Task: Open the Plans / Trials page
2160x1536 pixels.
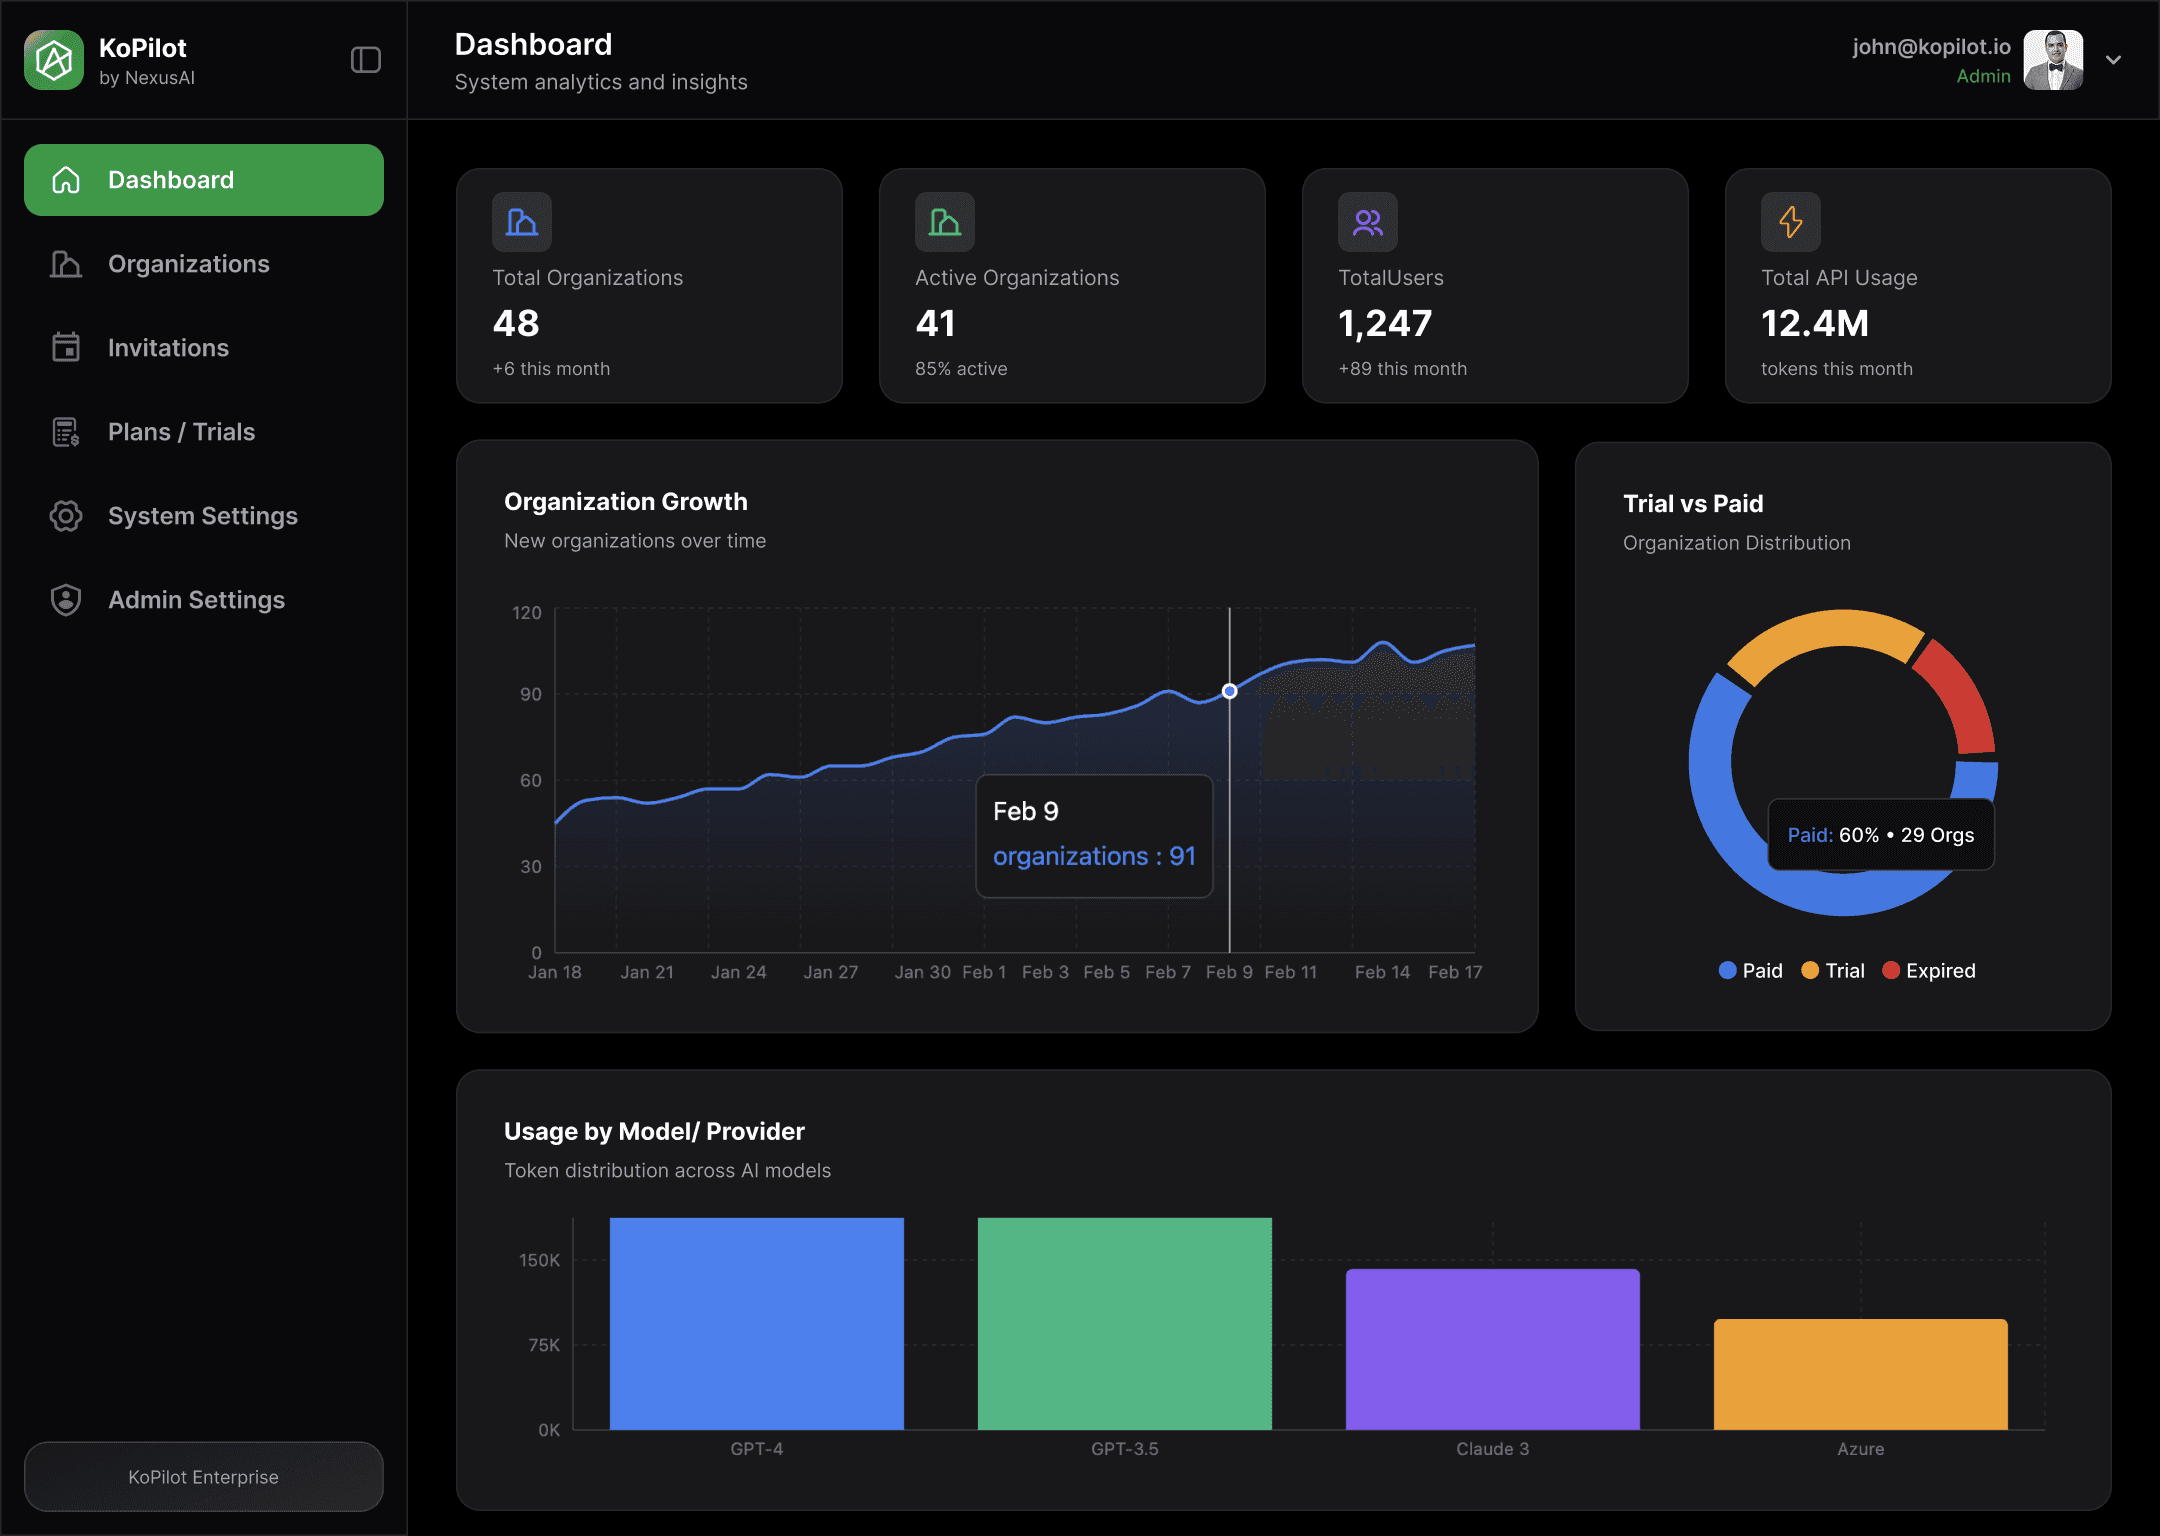Action: [x=181, y=432]
